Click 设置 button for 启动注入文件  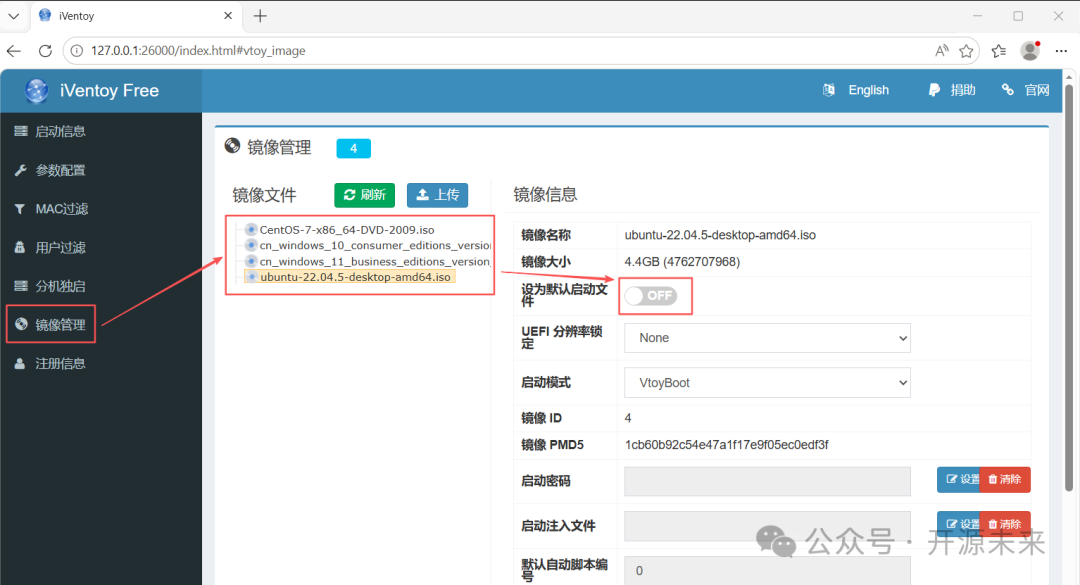click(x=958, y=524)
